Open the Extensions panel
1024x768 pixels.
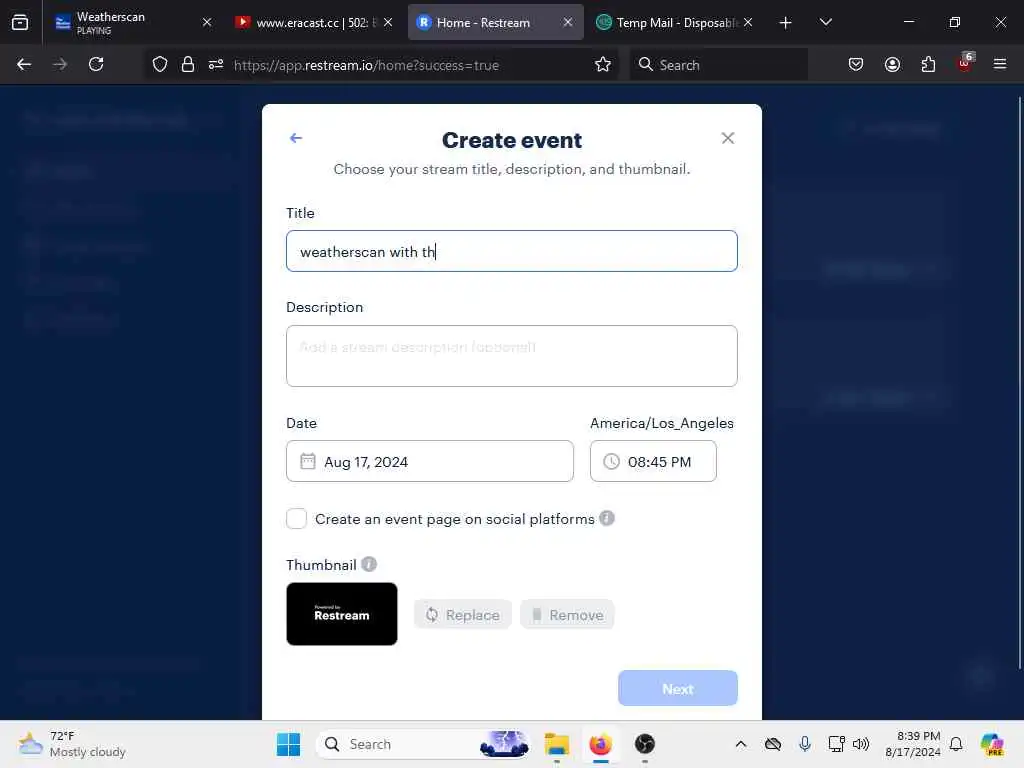(x=928, y=64)
